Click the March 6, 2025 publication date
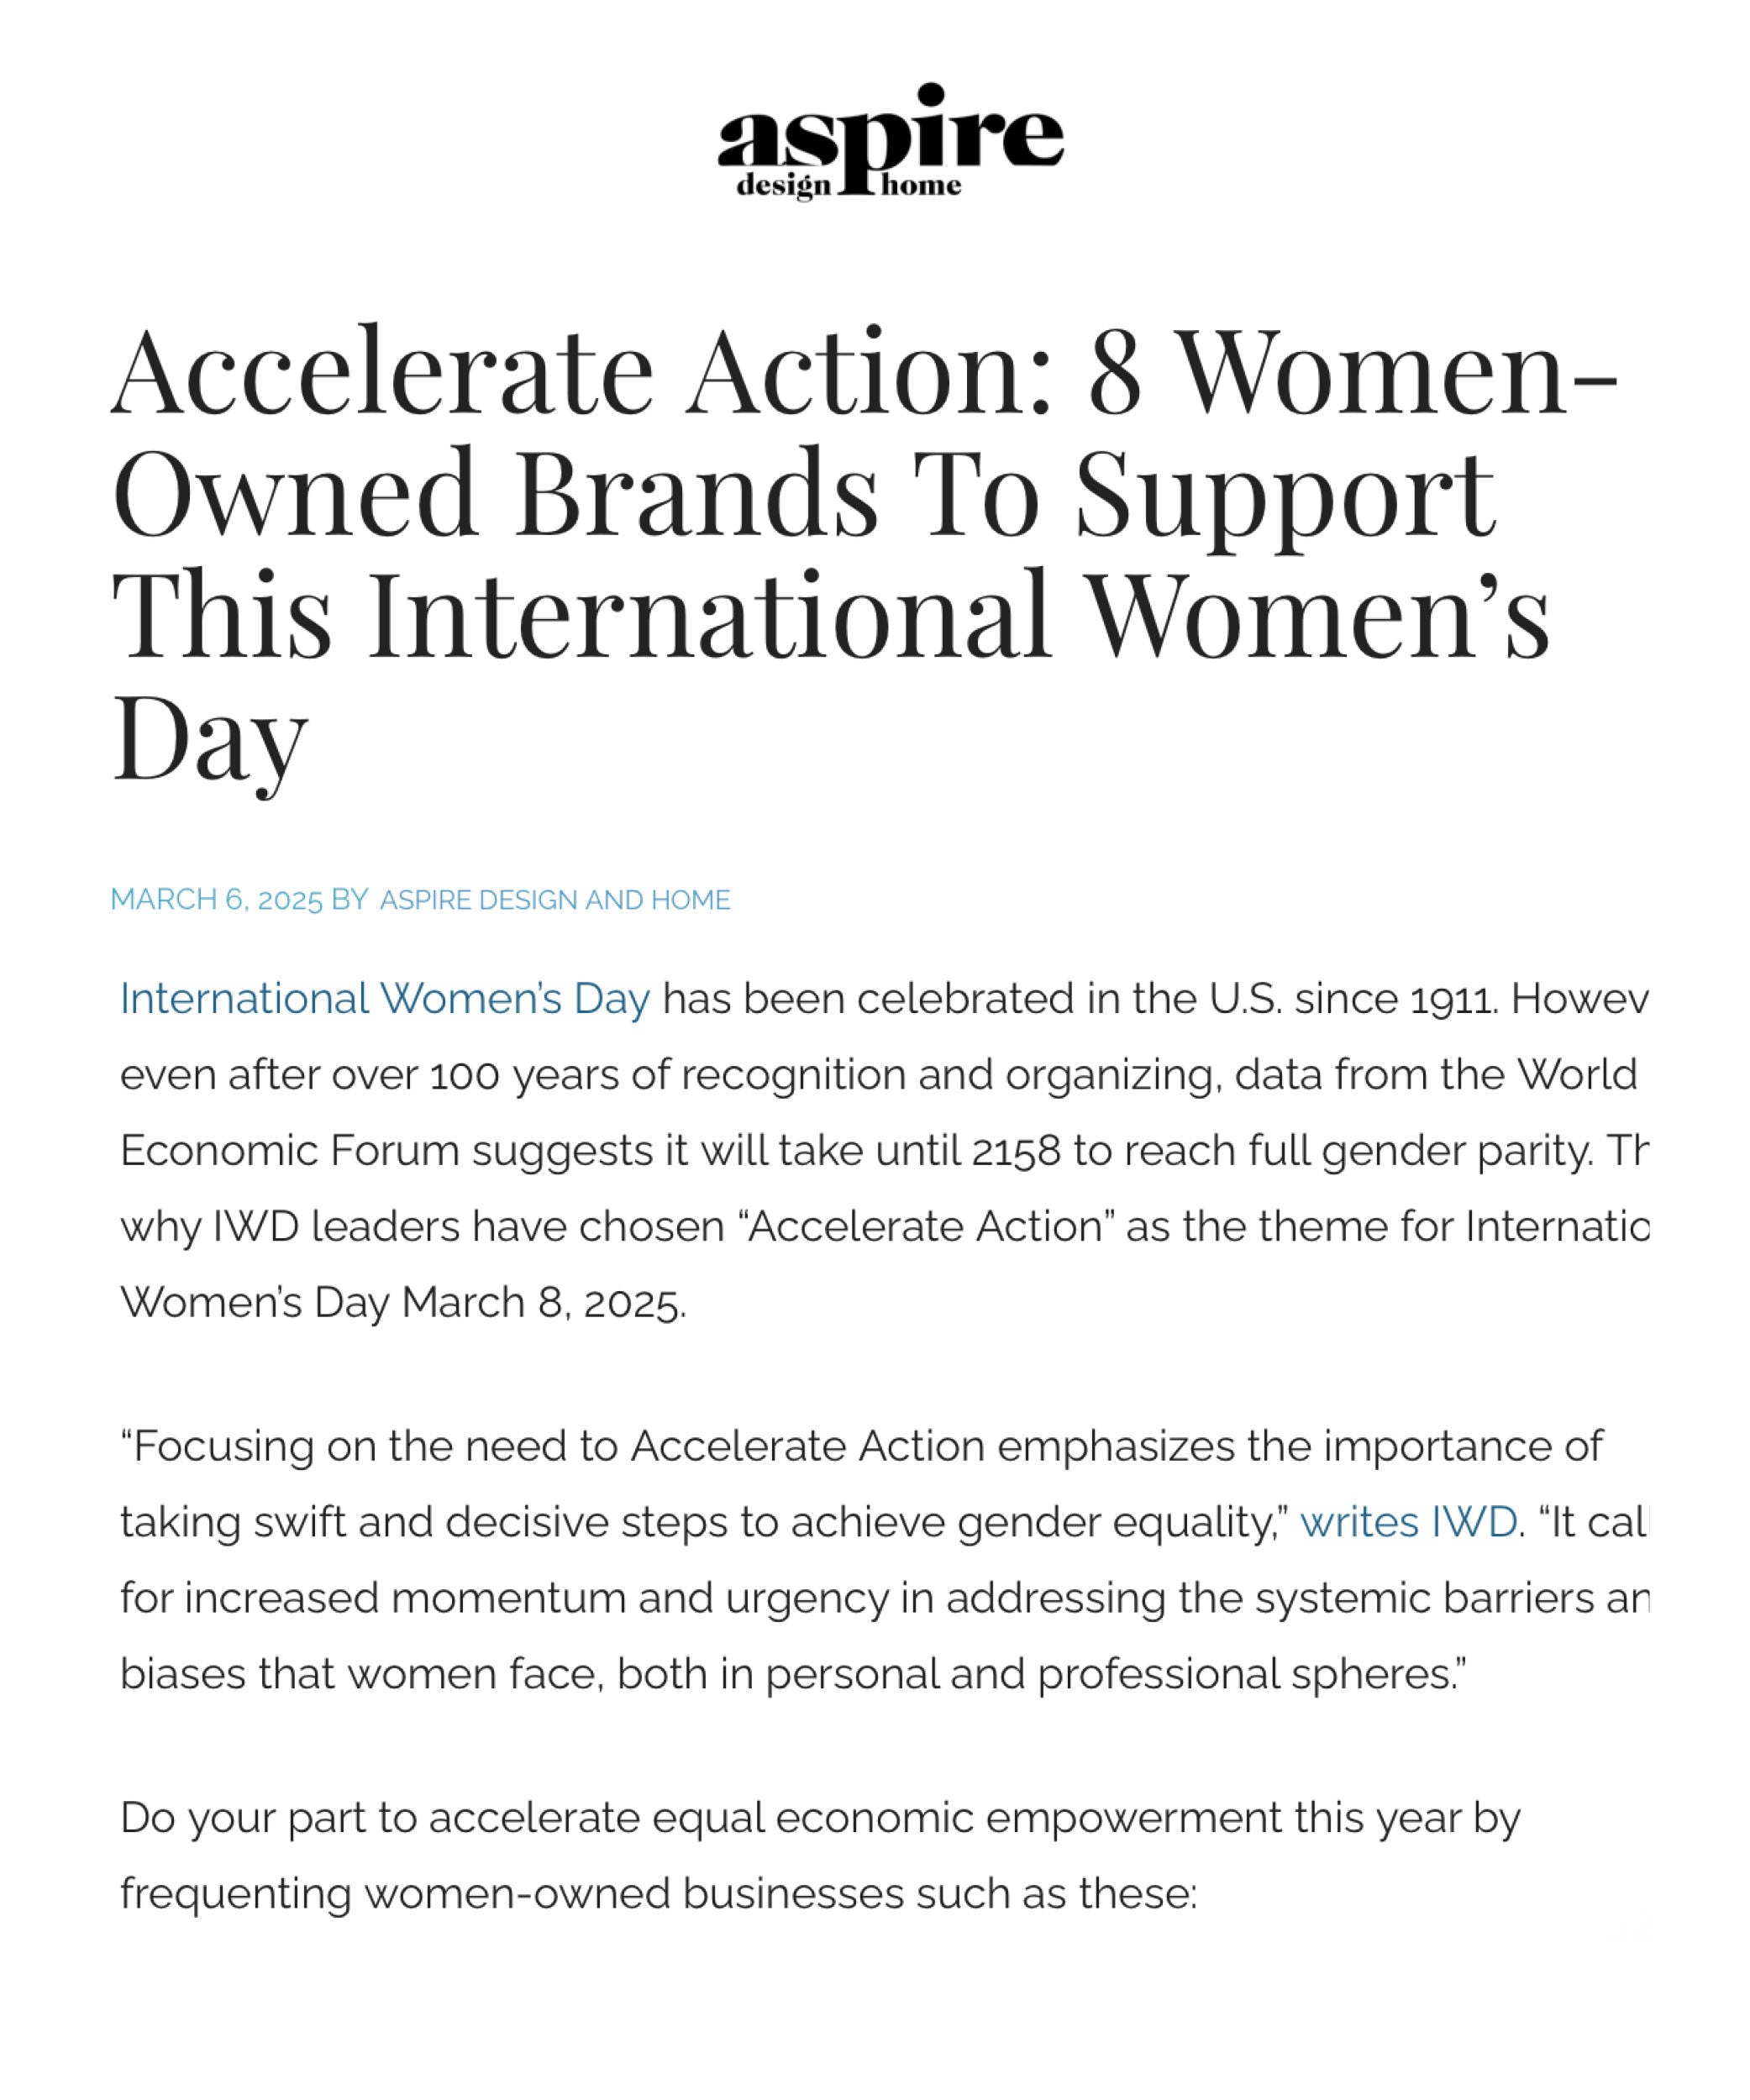Image resolution: width=1750 pixels, height=2100 pixels. (216, 900)
